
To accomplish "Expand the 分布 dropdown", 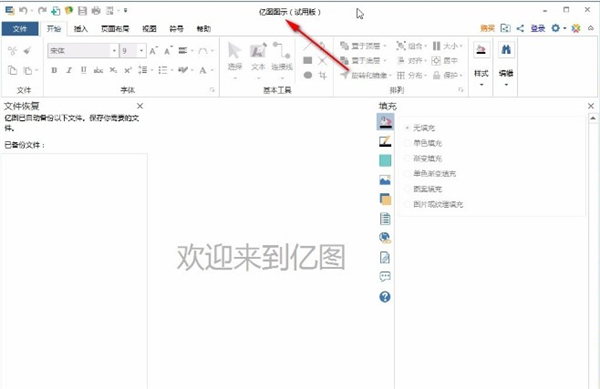I will pos(426,75).
